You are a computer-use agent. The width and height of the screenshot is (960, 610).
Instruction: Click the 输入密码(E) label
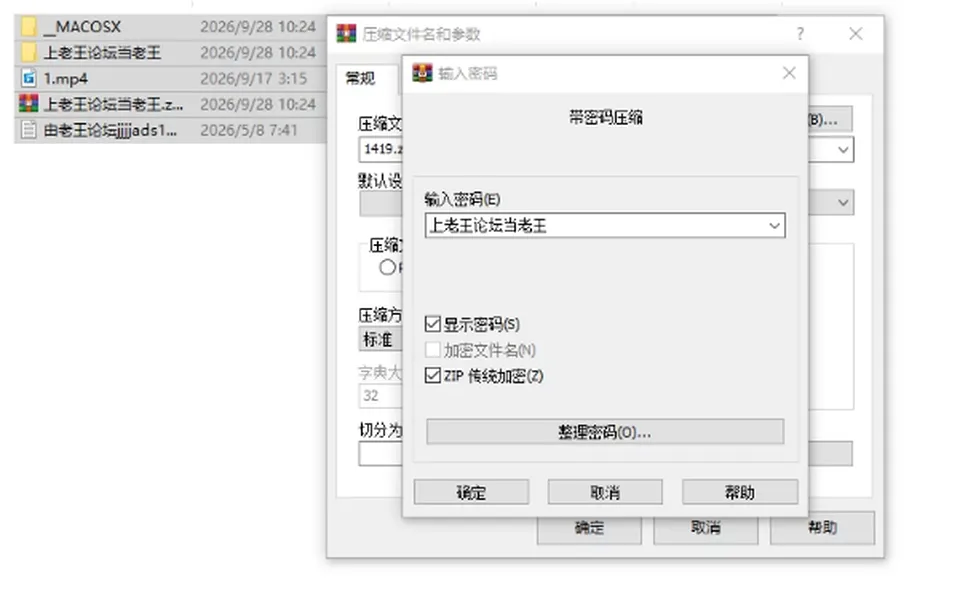click(462, 199)
